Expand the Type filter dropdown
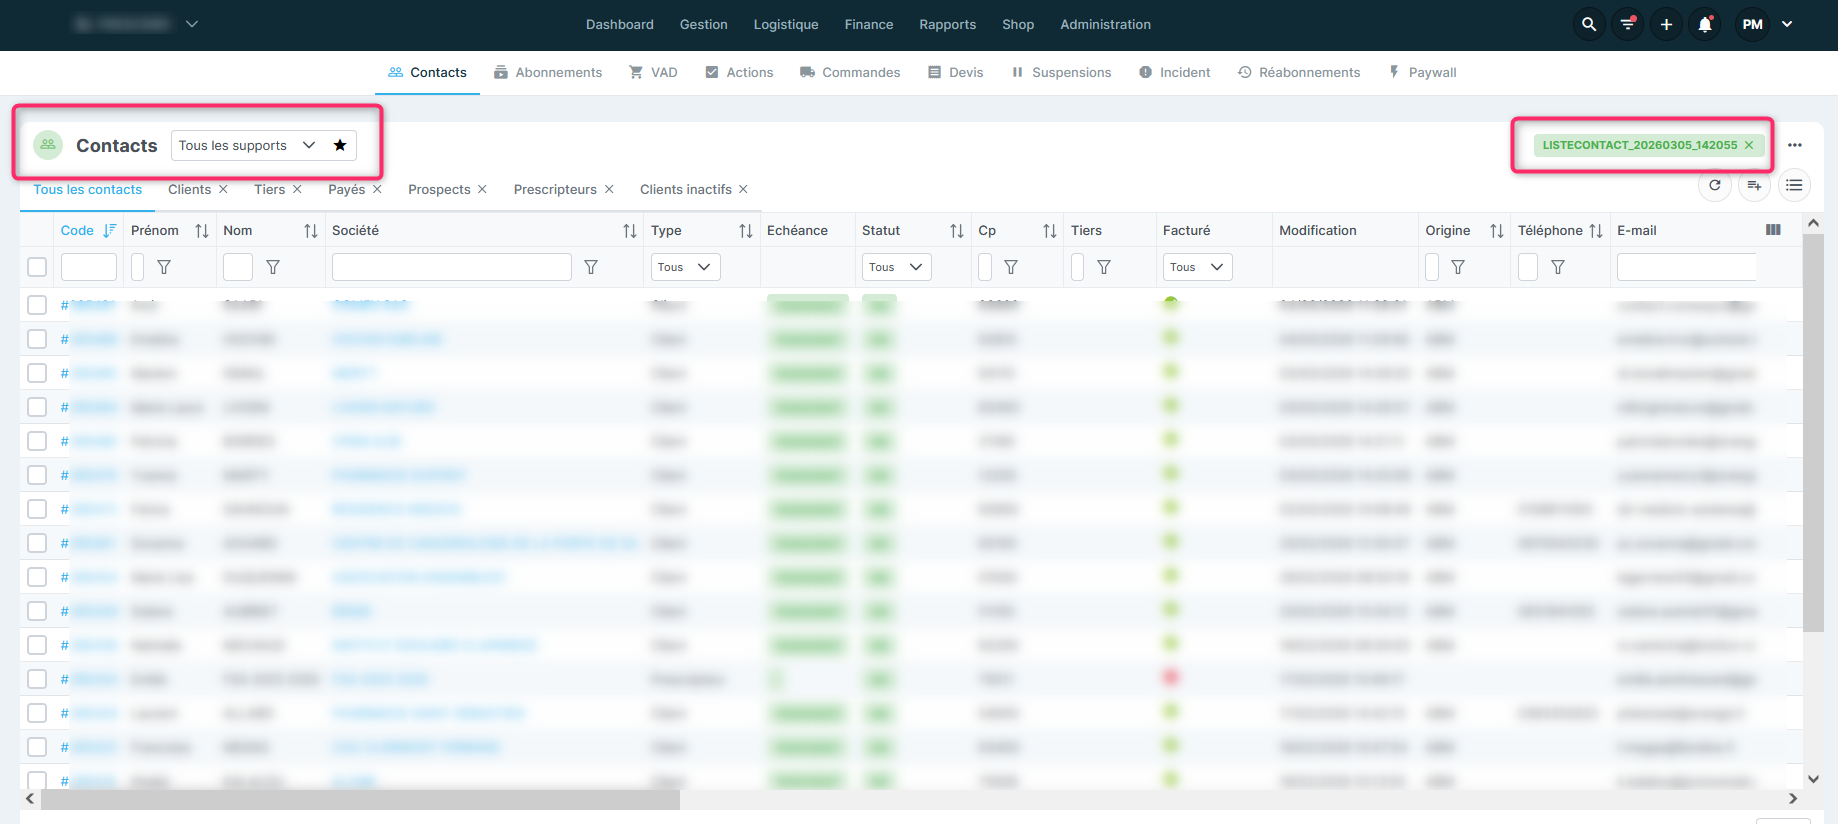This screenshot has width=1838, height=824. point(685,267)
